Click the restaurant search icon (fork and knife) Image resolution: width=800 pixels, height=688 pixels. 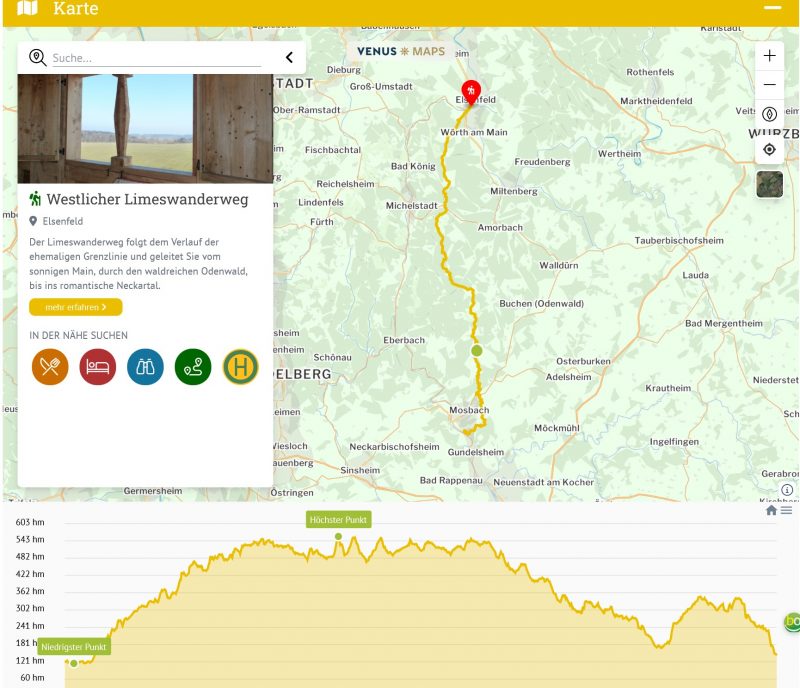click(50, 367)
